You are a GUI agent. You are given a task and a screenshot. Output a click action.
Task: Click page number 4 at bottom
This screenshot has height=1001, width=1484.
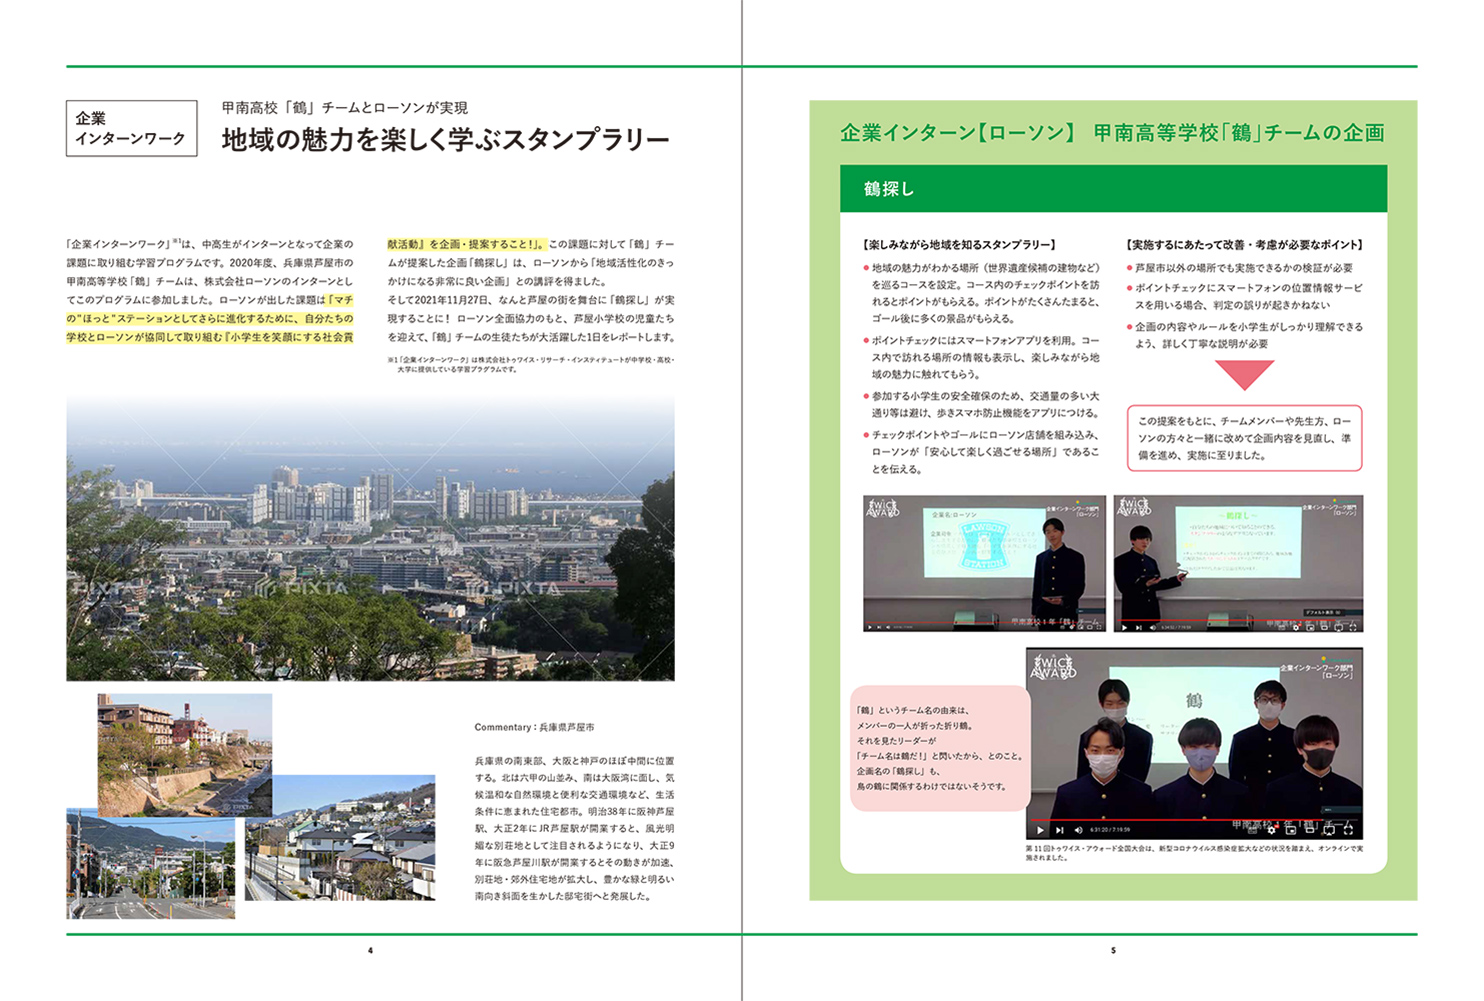(x=370, y=950)
